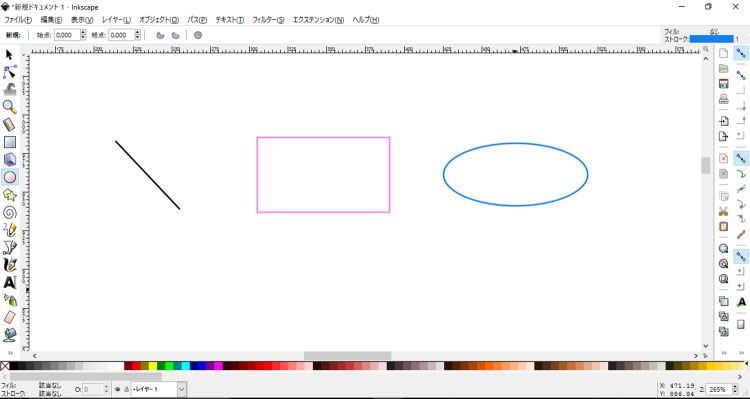Toggle the layer lock icon
Viewport: 750px width, 399px height.
pos(126,389)
